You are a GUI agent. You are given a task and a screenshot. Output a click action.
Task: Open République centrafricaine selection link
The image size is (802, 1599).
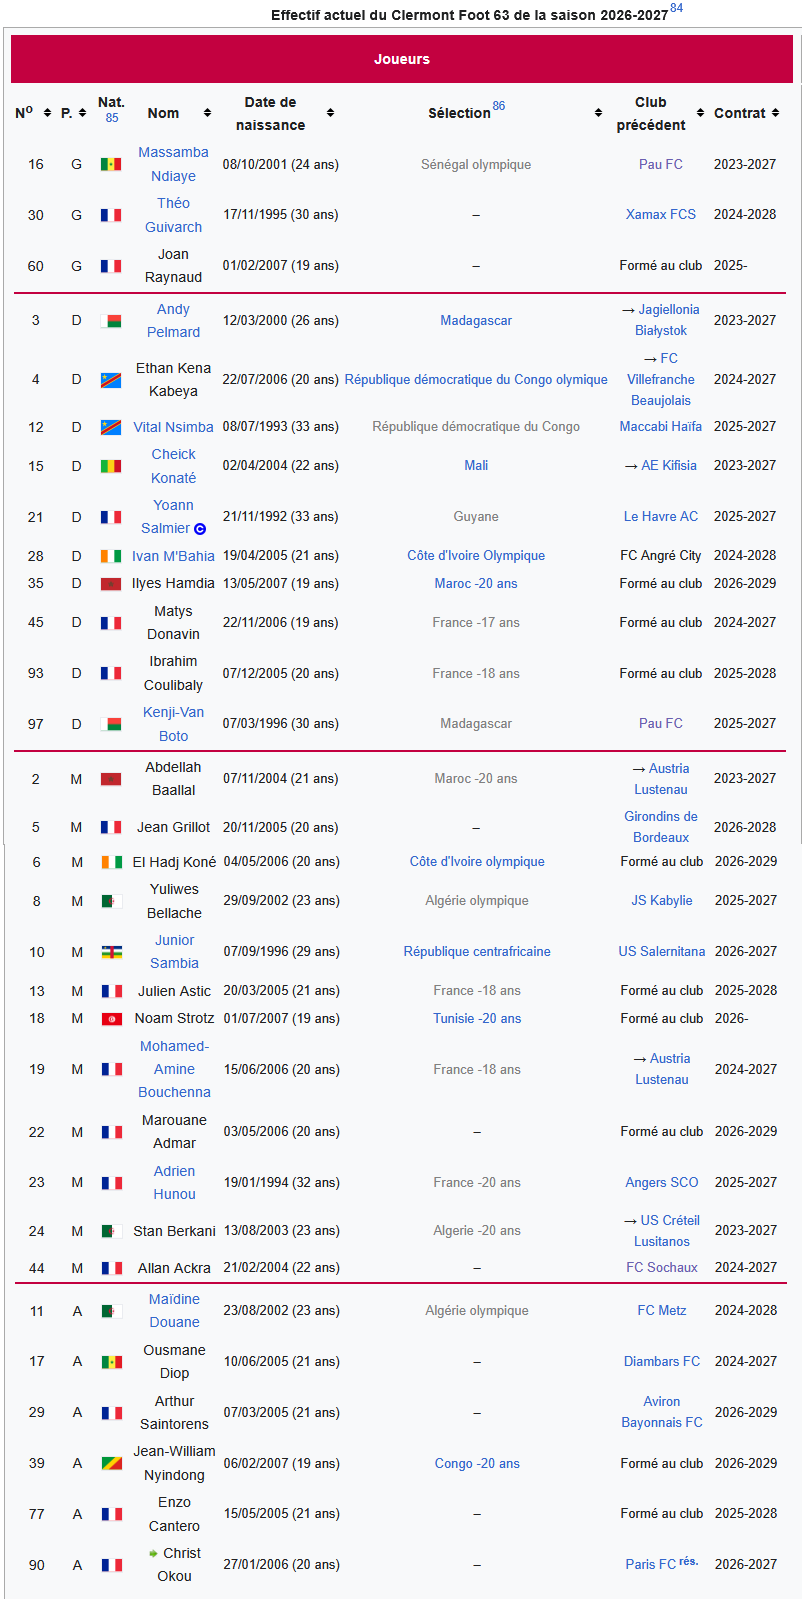click(477, 952)
